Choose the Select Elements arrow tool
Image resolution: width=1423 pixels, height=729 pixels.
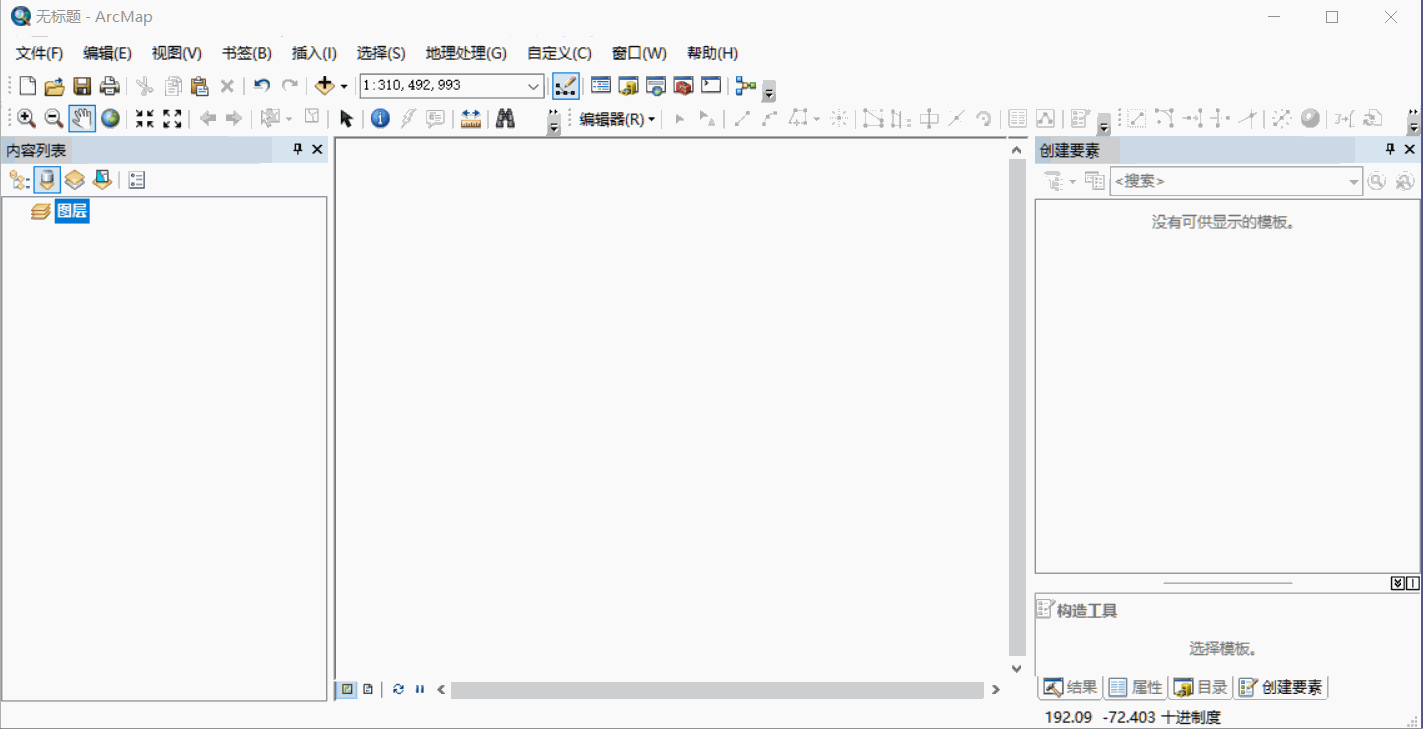click(346, 119)
